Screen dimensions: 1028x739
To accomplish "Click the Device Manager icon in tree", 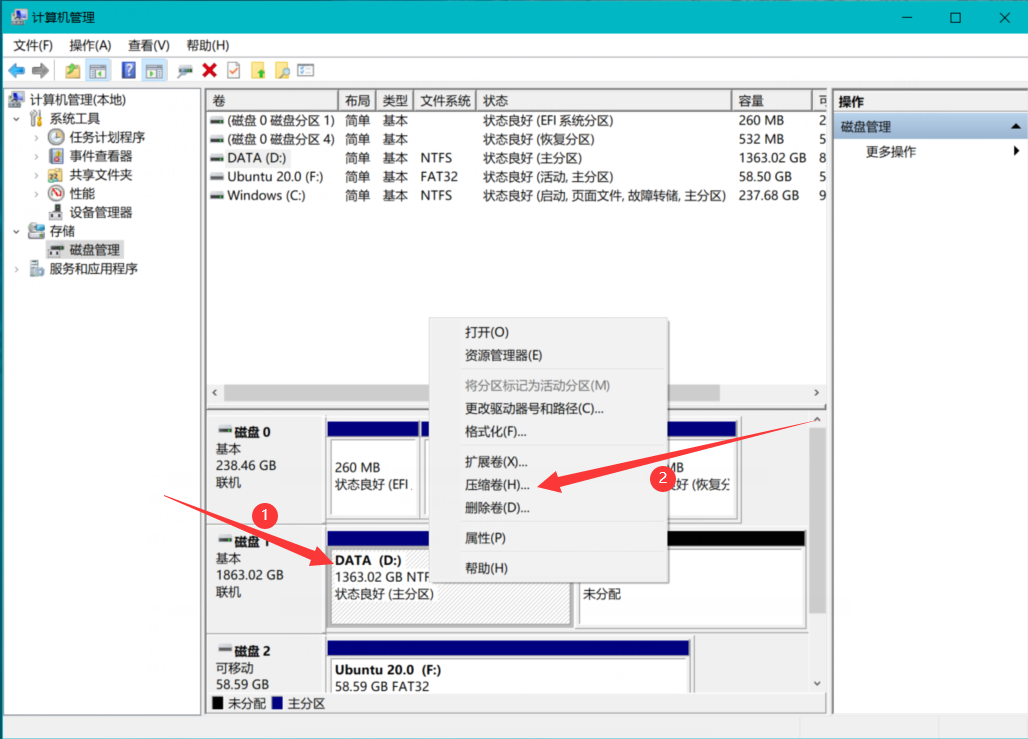I will pyautogui.click(x=56, y=212).
